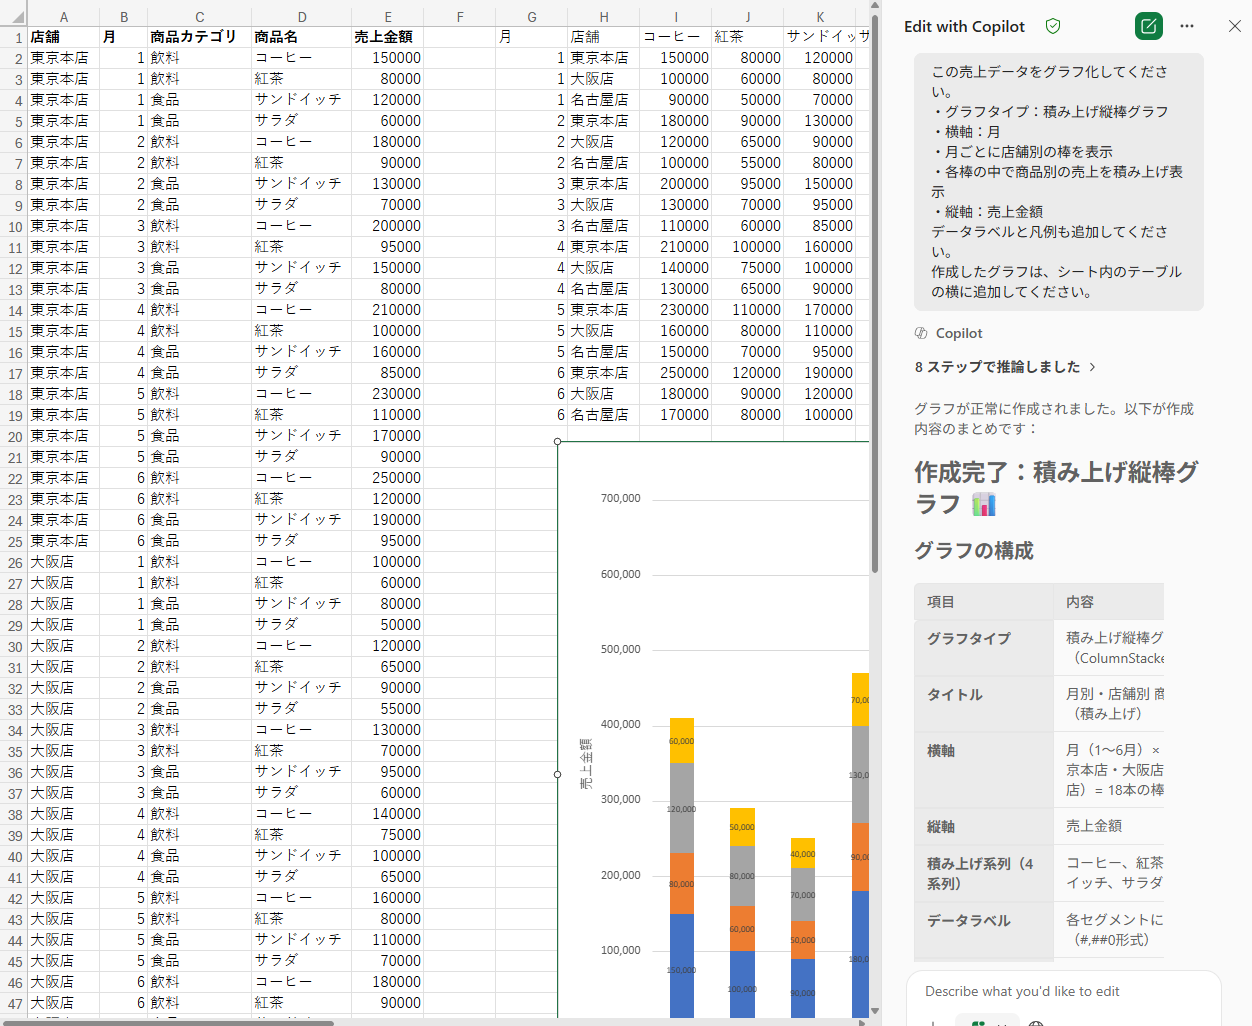Select the 売上金額 header cell
The width and height of the screenshot is (1252, 1026).
coord(386,37)
